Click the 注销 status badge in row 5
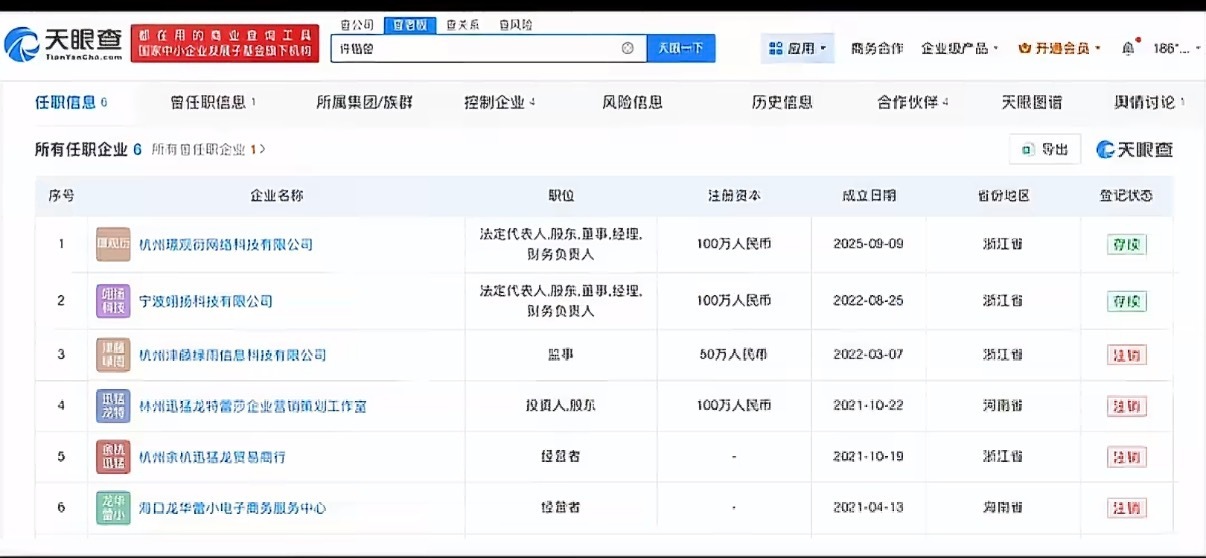1206x558 pixels. [x=1126, y=457]
